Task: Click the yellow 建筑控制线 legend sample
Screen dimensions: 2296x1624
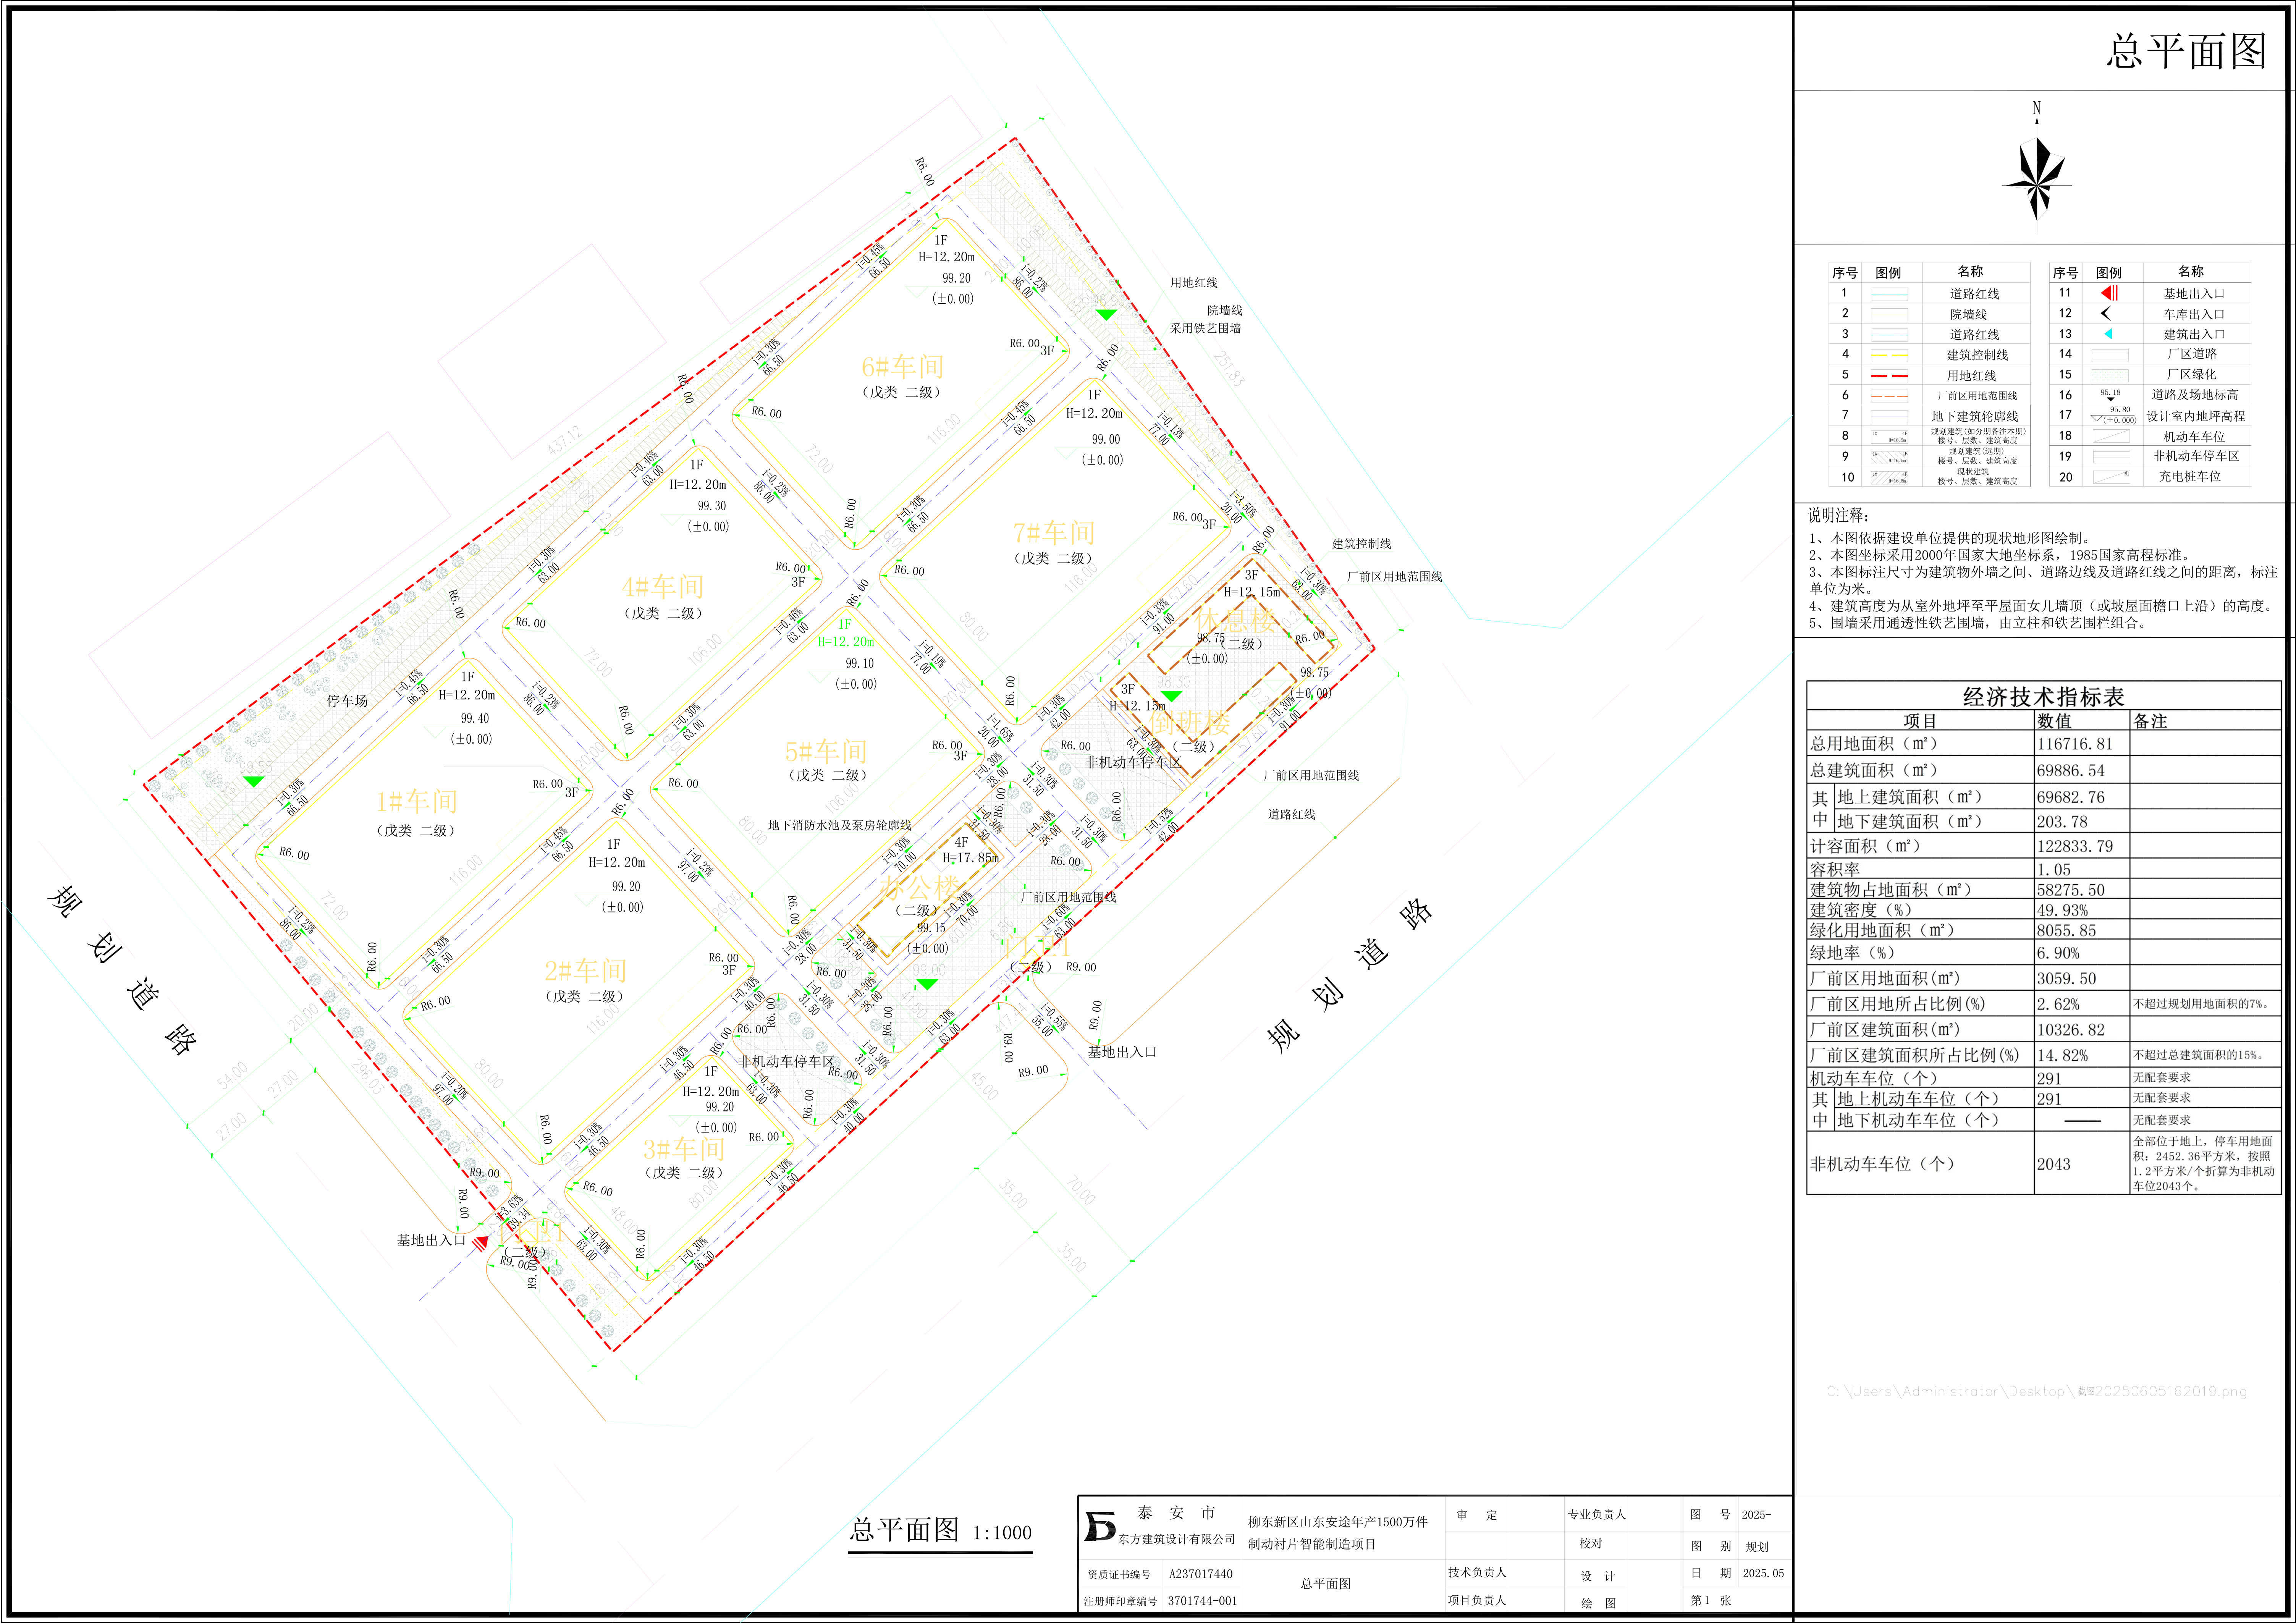Action: pos(1889,355)
